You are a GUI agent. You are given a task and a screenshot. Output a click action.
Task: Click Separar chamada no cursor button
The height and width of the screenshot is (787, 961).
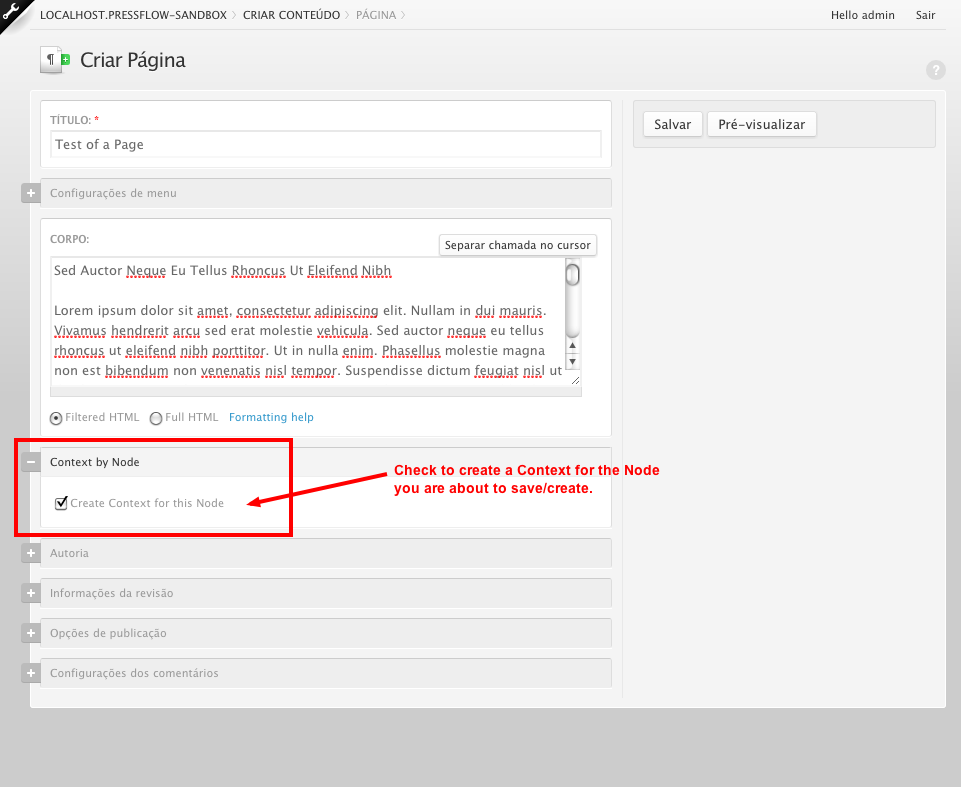(518, 245)
